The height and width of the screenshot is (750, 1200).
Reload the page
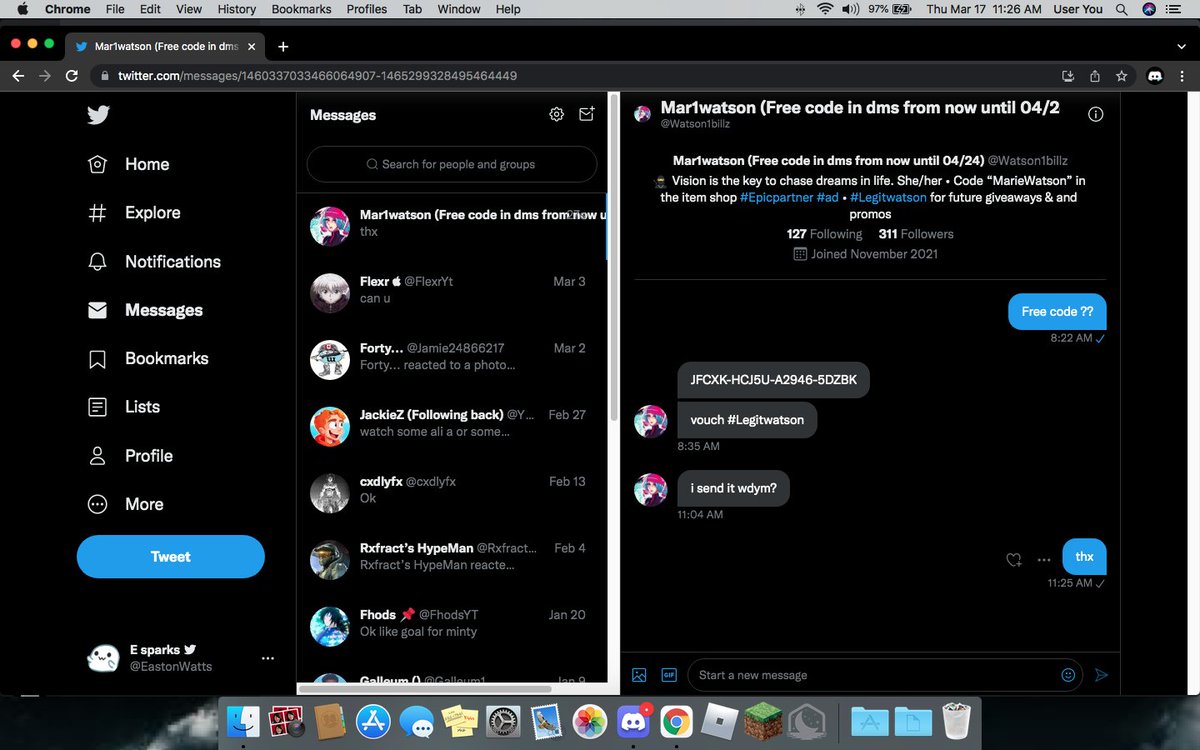(72, 76)
